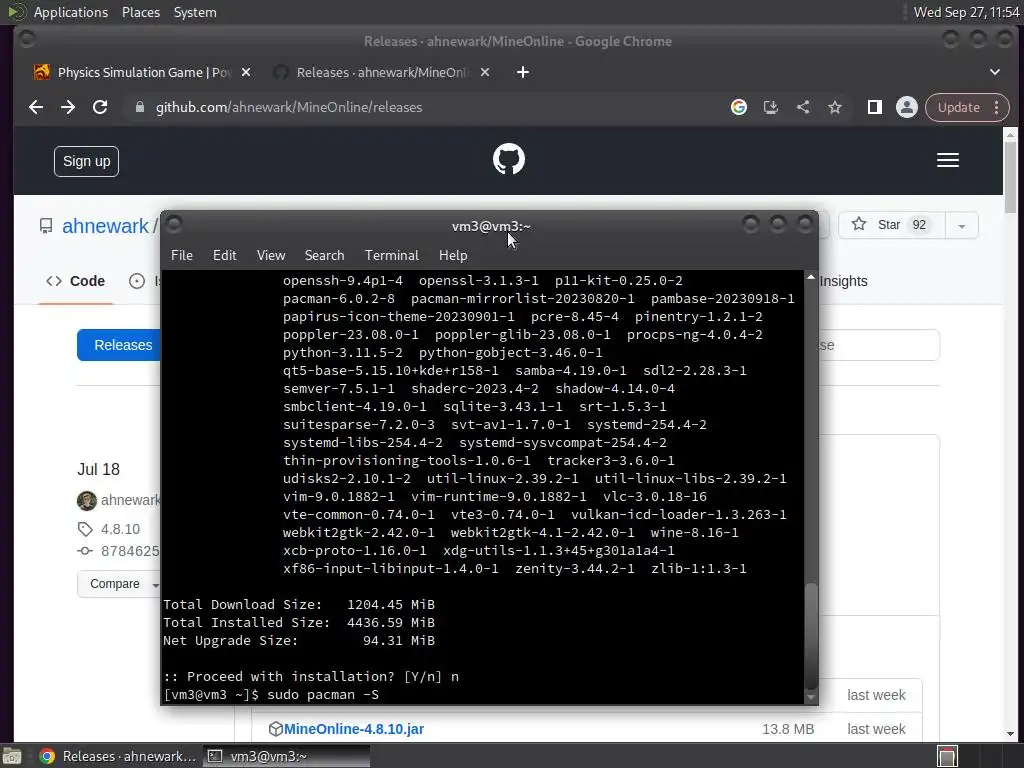Screen dimensions: 1024x768
Task: Click the Chrome three-dot menu
Action: click(997, 107)
